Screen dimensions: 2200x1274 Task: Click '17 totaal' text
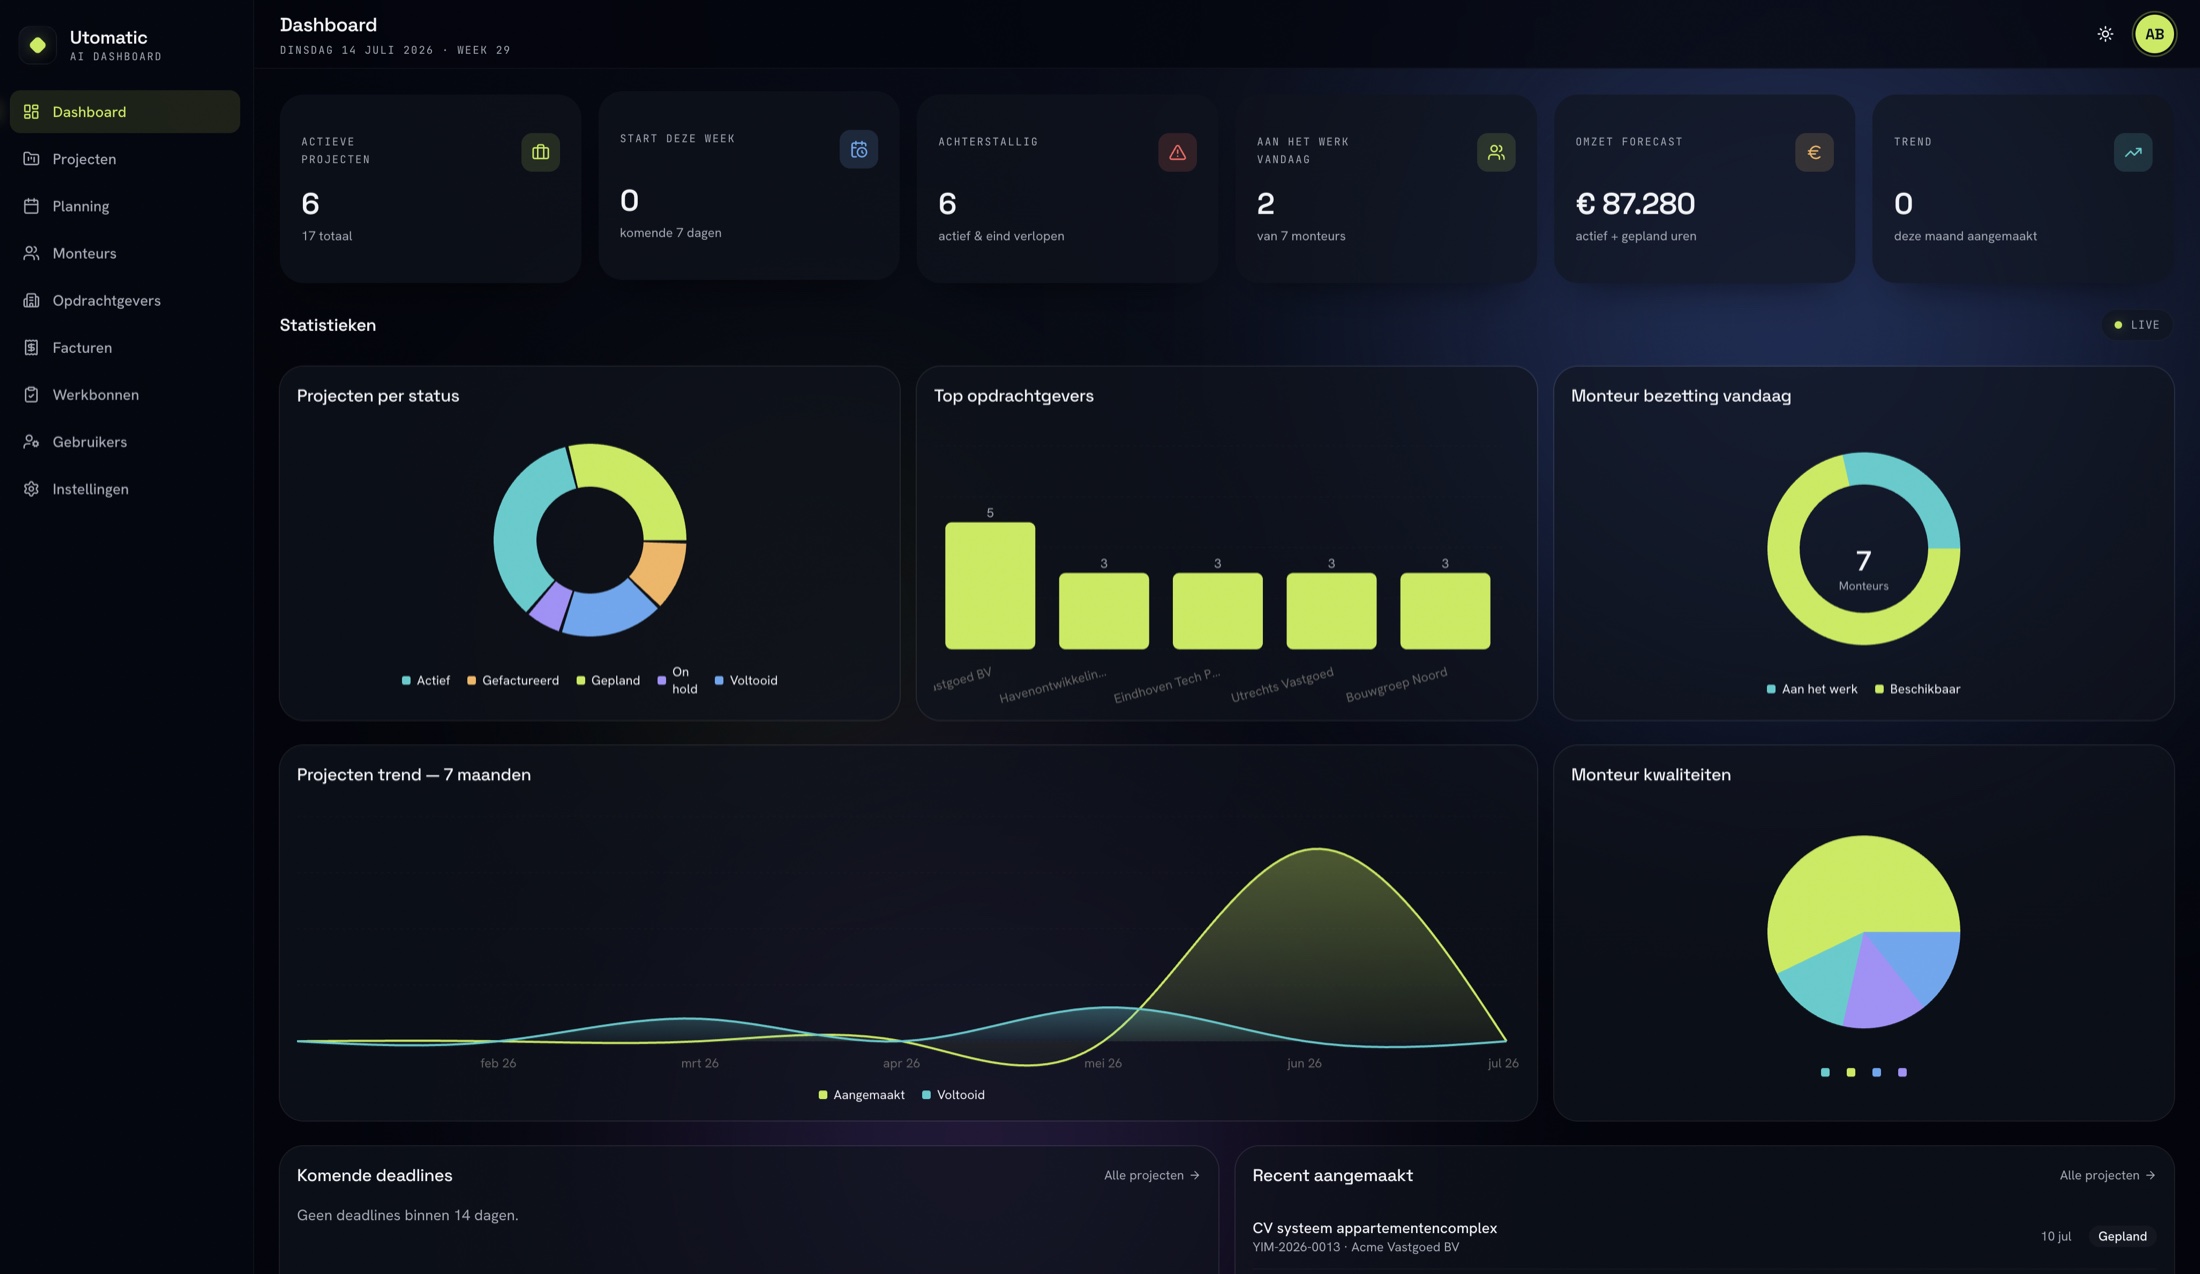point(327,236)
